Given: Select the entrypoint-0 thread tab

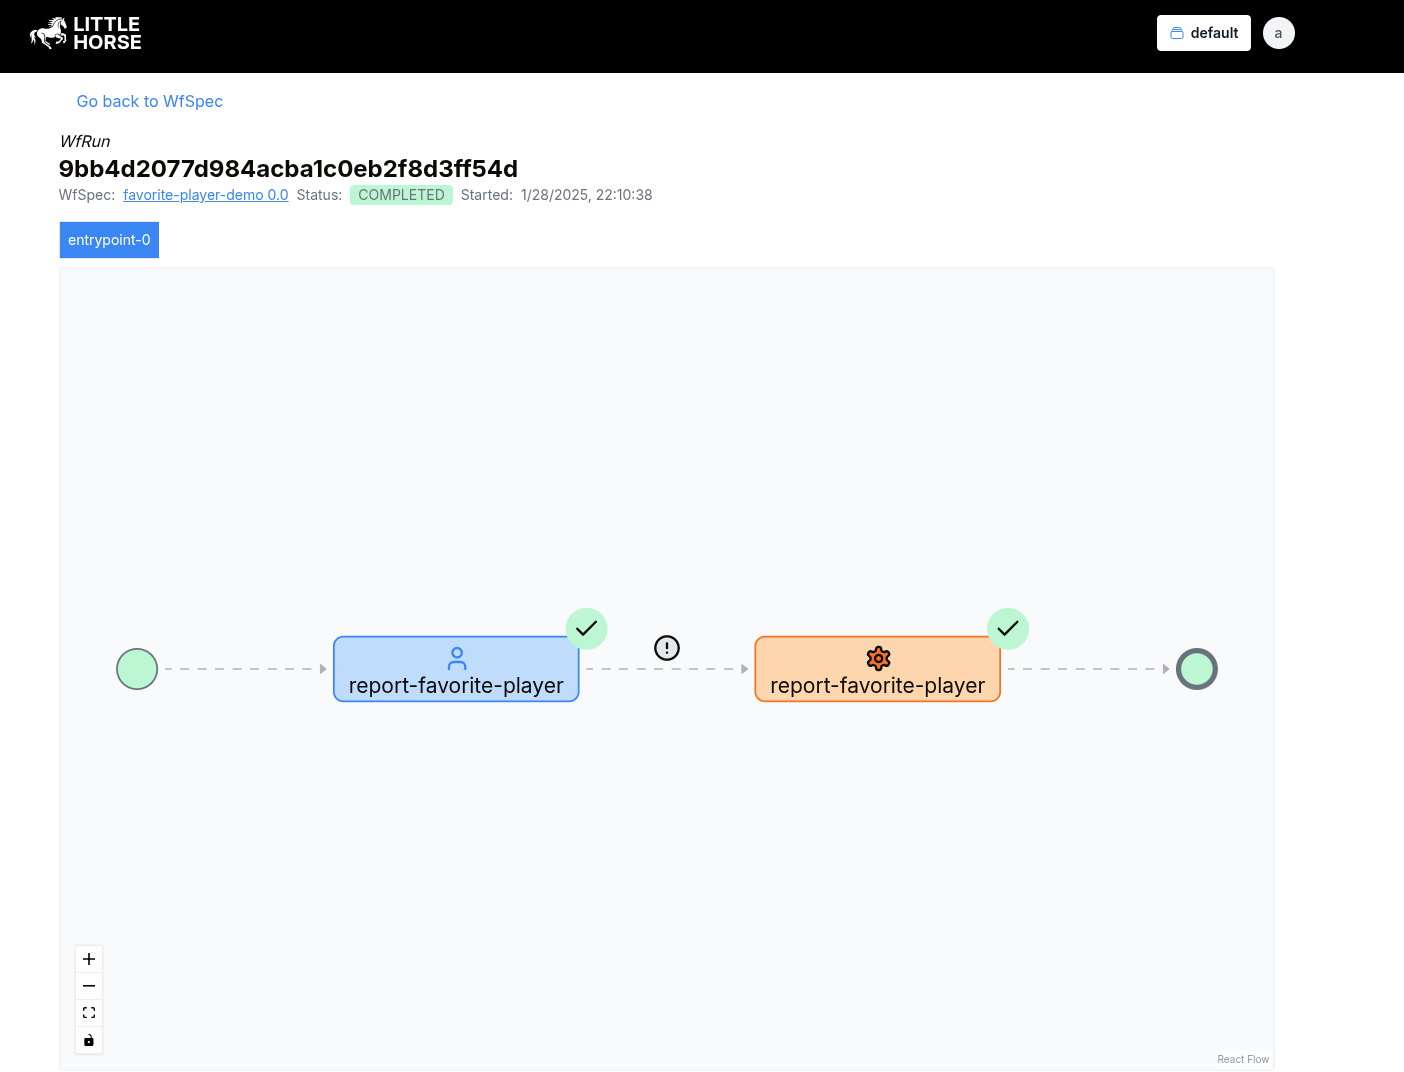Looking at the screenshot, I should tap(109, 239).
